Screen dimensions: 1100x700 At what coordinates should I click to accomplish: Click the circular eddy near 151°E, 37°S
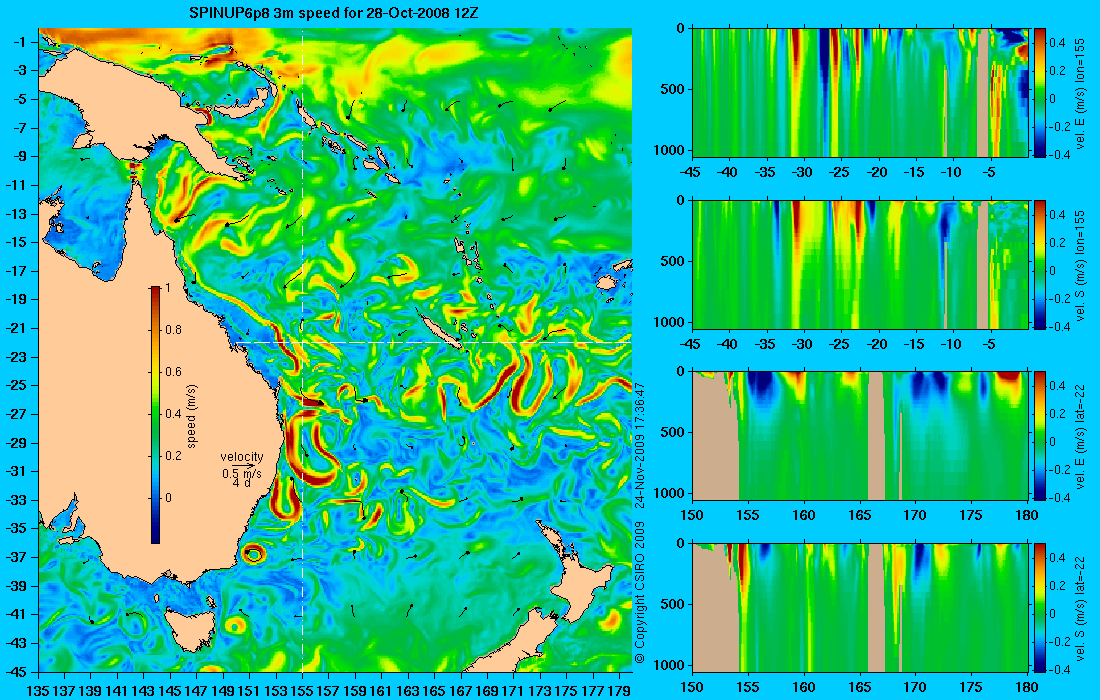(253, 554)
